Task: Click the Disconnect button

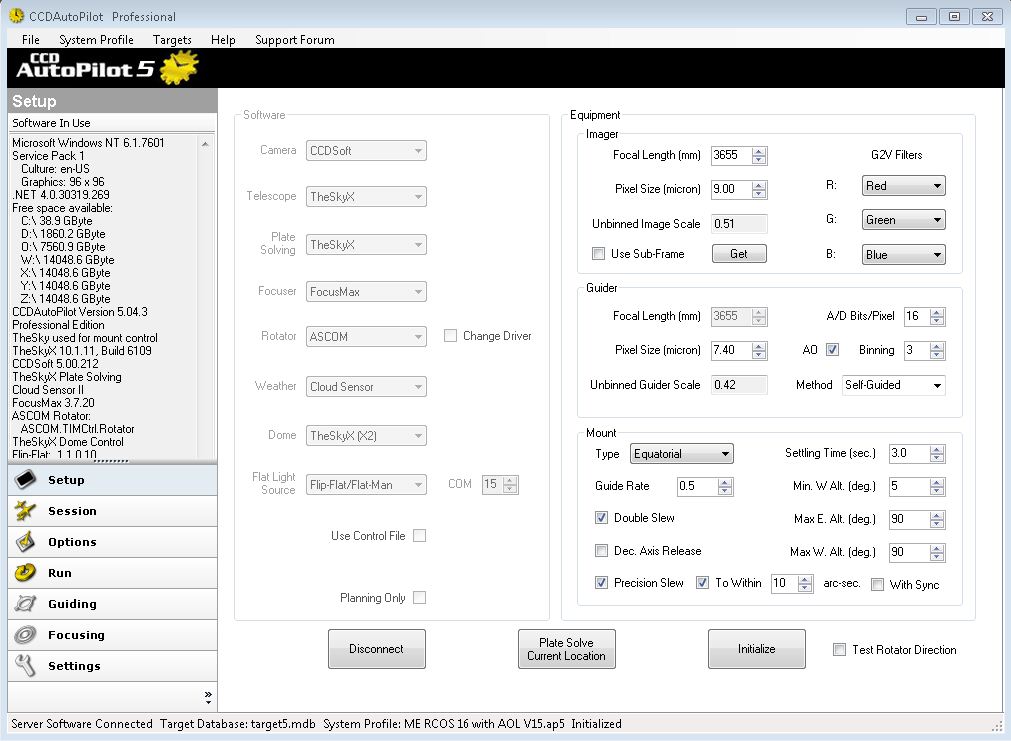Action: 377,649
